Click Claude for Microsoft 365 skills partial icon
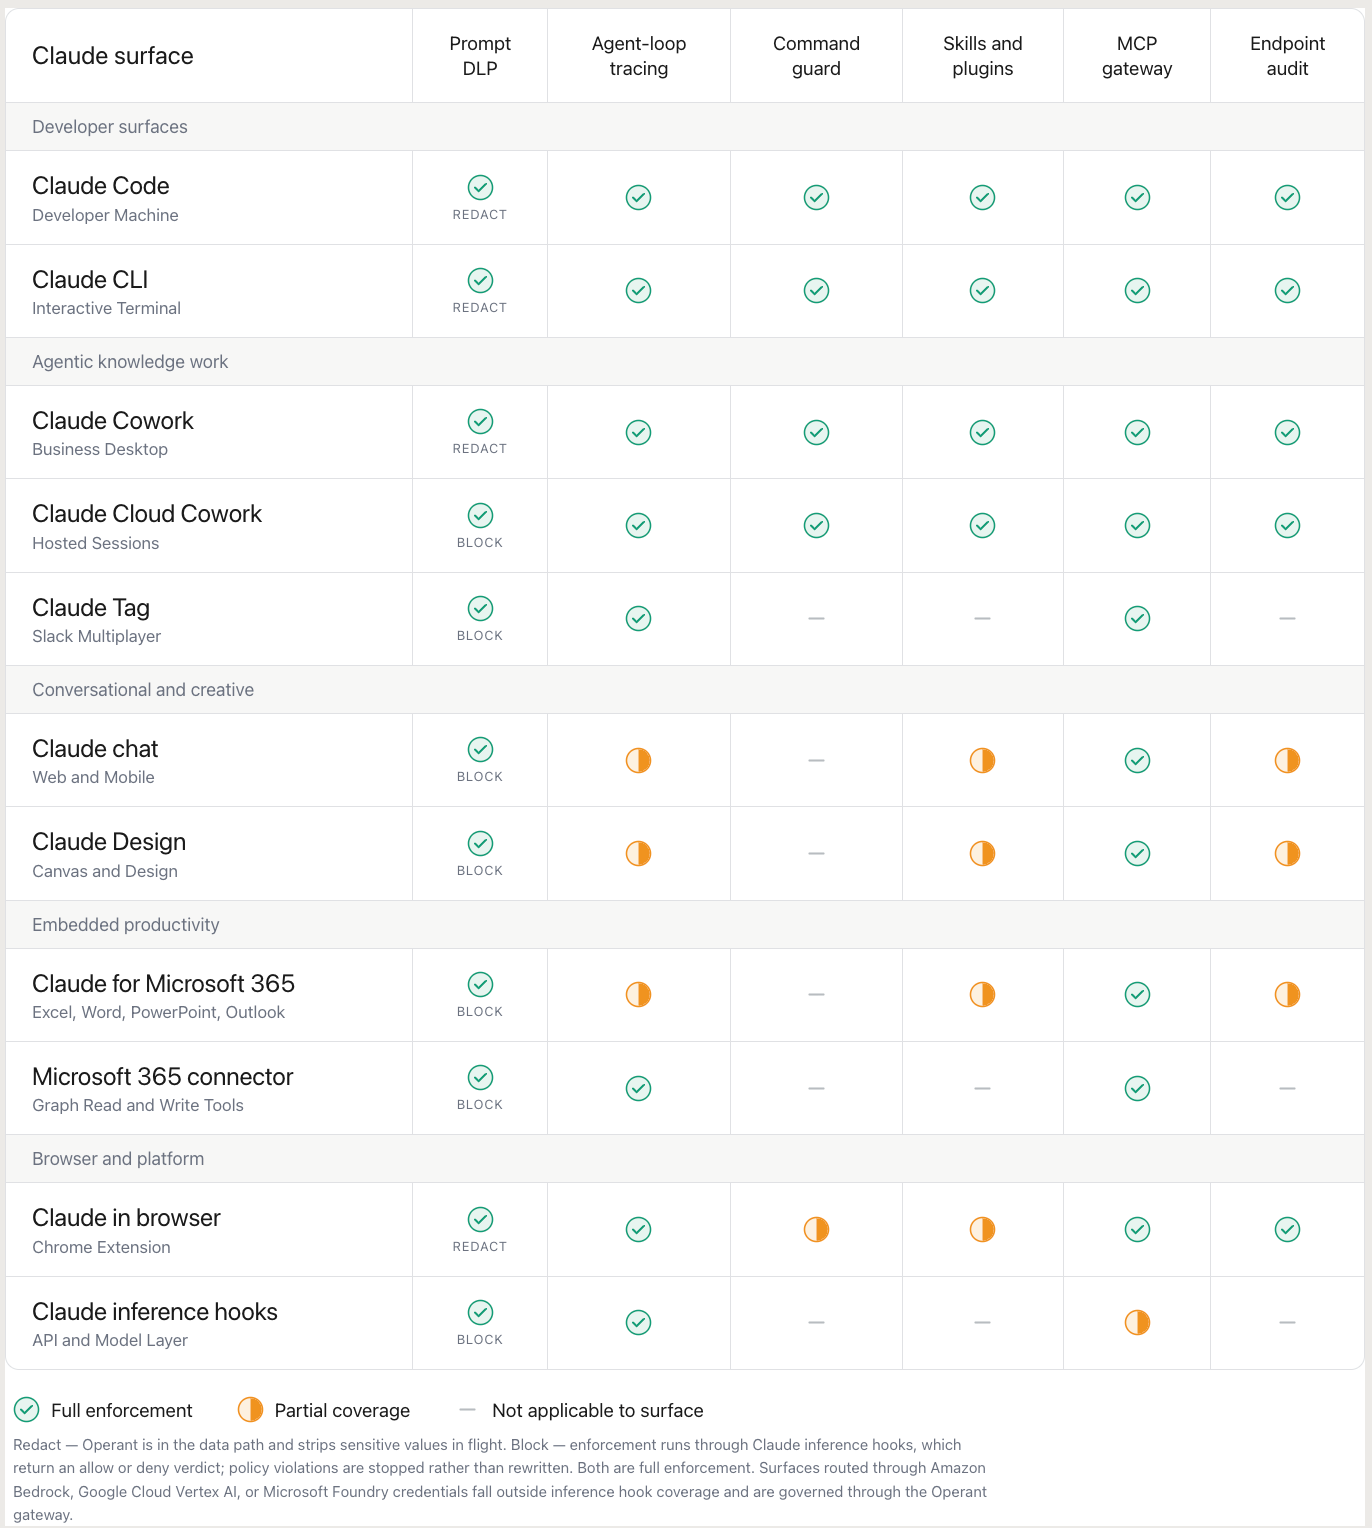 pos(982,994)
